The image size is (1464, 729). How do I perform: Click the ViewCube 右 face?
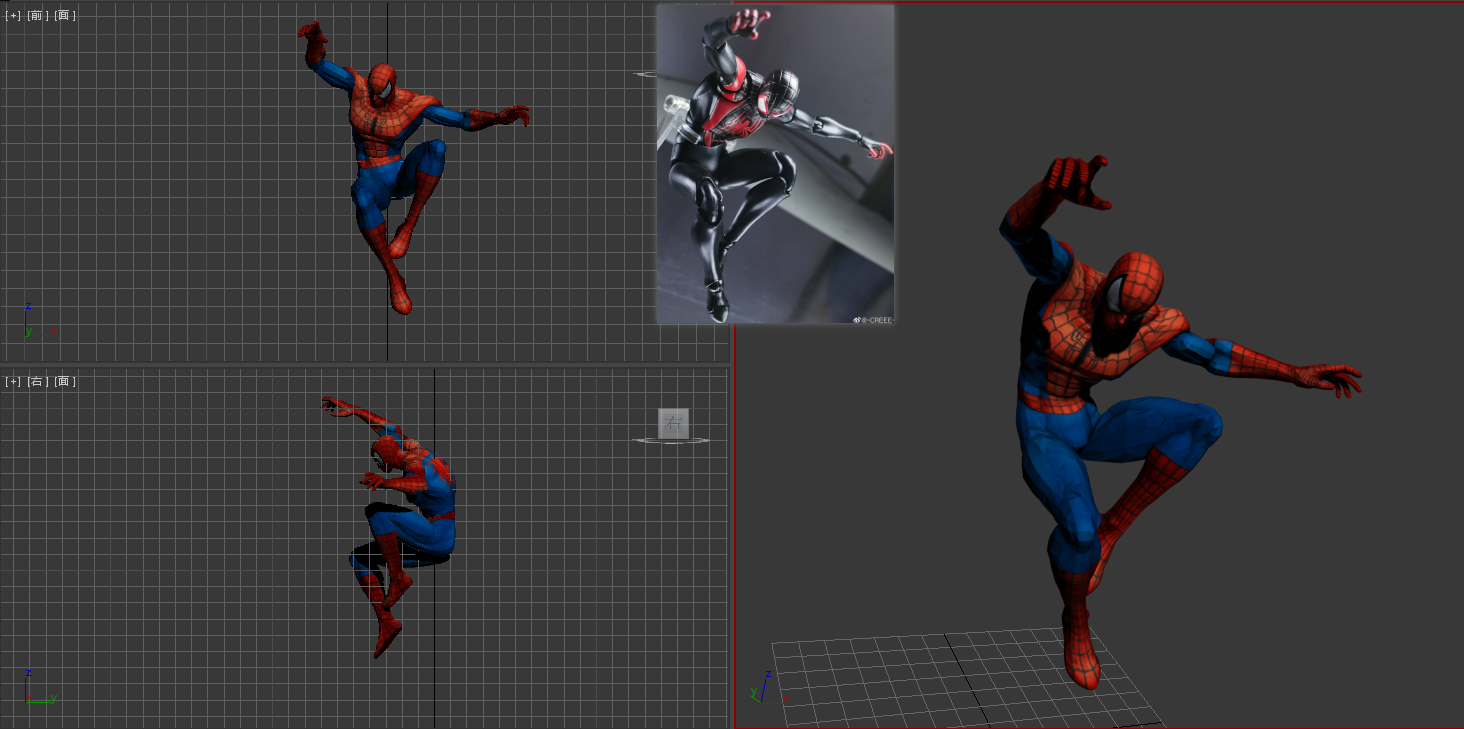[x=673, y=423]
